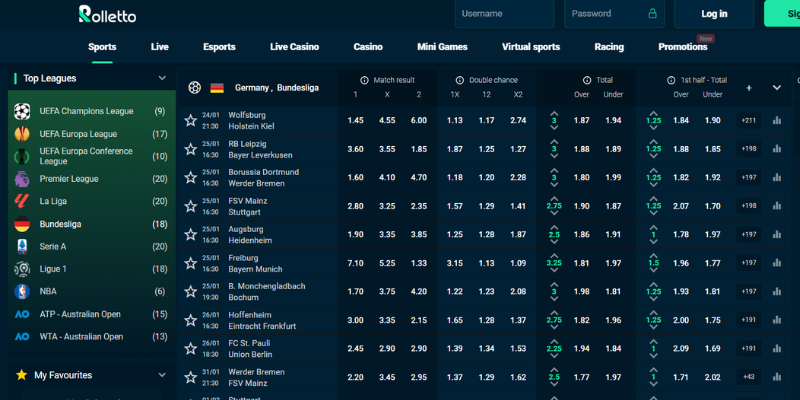Image resolution: width=800 pixels, height=400 pixels.
Task: Bet on Wolfsburg win at 1.45
Action: click(x=356, y=120)
